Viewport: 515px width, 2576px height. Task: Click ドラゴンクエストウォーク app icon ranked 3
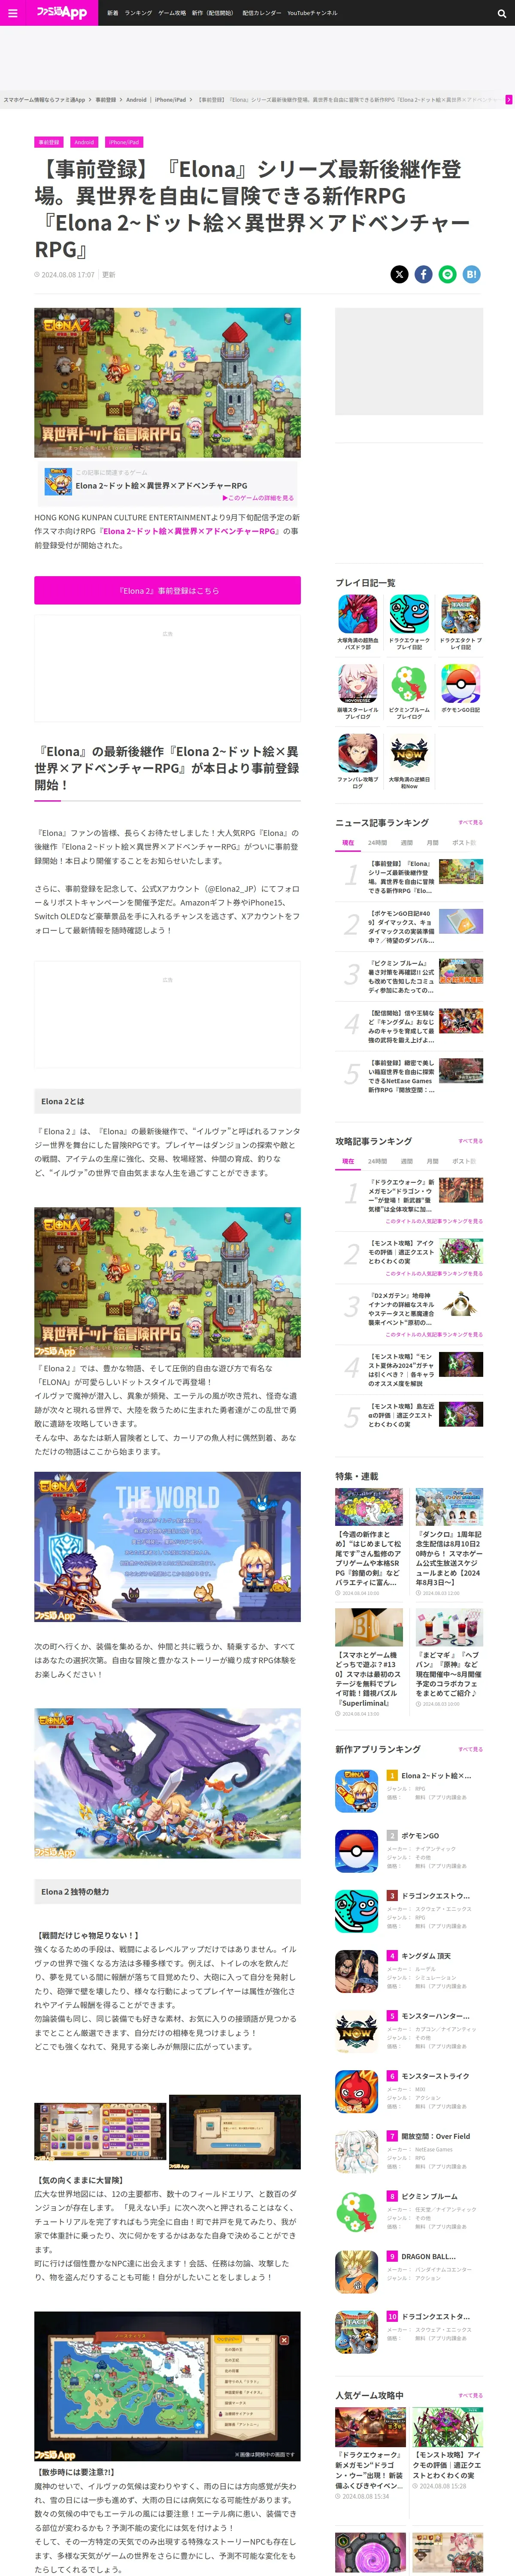(x=356, y=1911)
